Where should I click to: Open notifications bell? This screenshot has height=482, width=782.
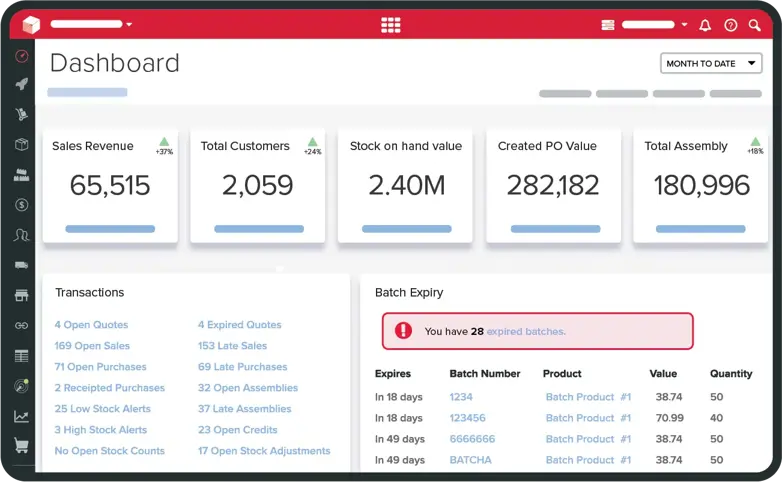pyautogui.click(x=705, y=25)
